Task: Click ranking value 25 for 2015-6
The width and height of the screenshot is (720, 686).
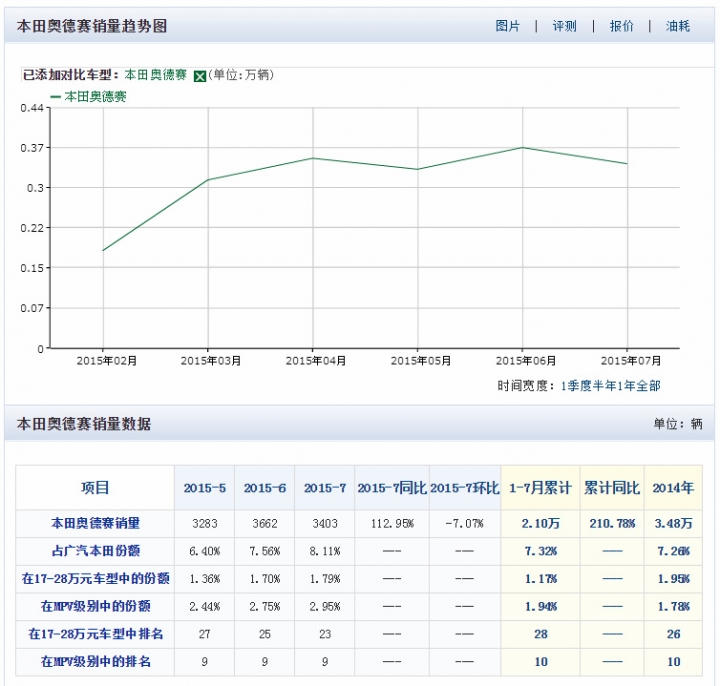Action: tap(265, 634)
